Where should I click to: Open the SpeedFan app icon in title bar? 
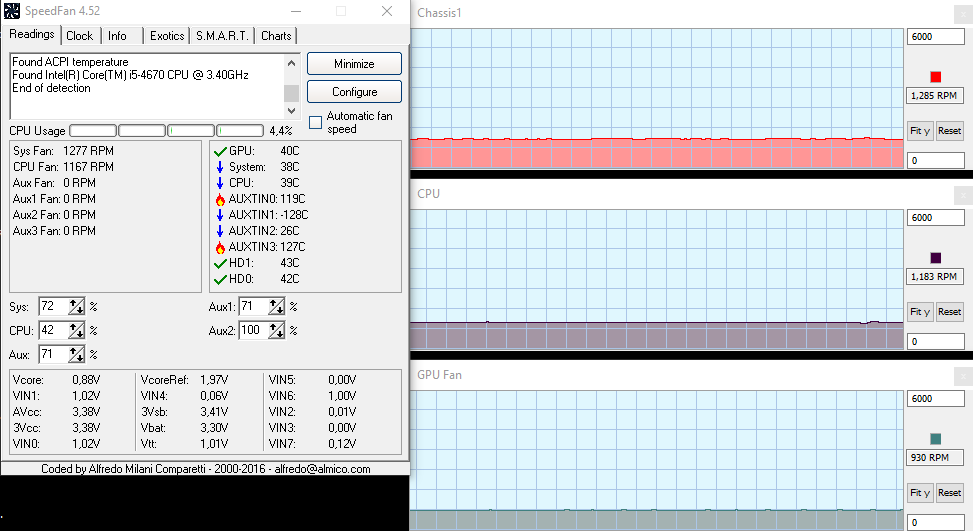point(12,11)
